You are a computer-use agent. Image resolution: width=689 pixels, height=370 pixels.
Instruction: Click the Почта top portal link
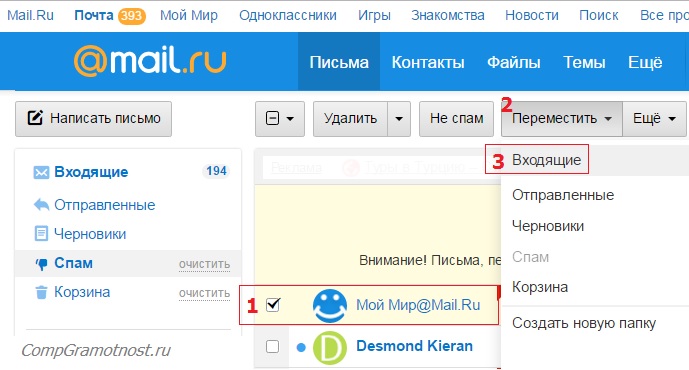click(x=94, y=15)
